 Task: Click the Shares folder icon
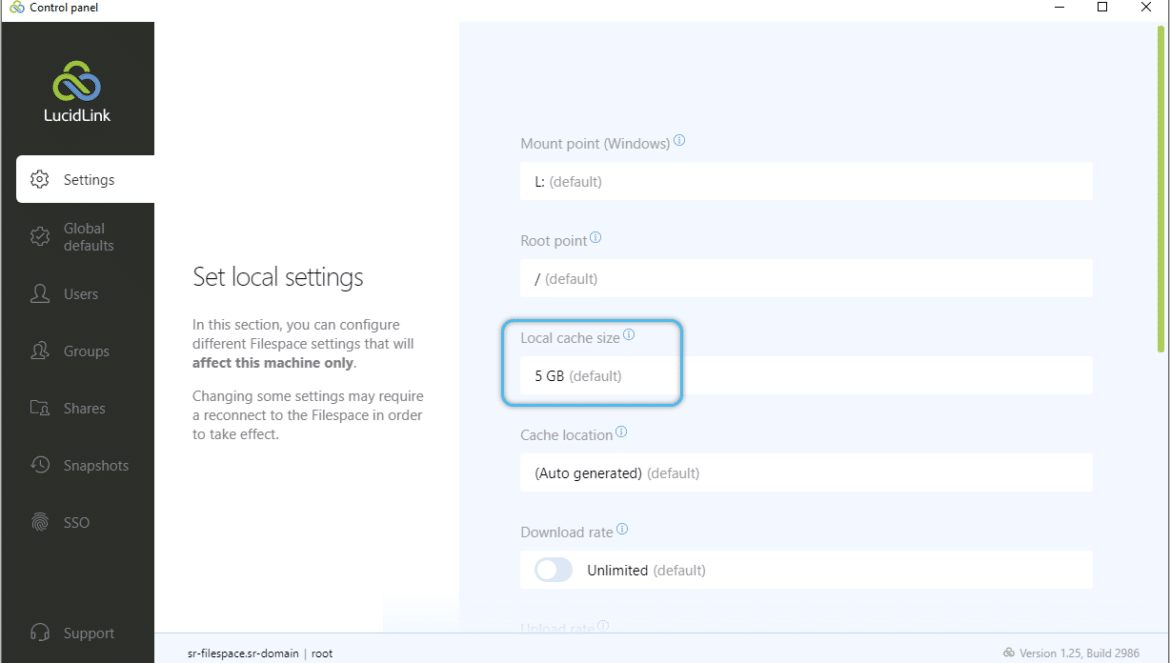(40, 407)
